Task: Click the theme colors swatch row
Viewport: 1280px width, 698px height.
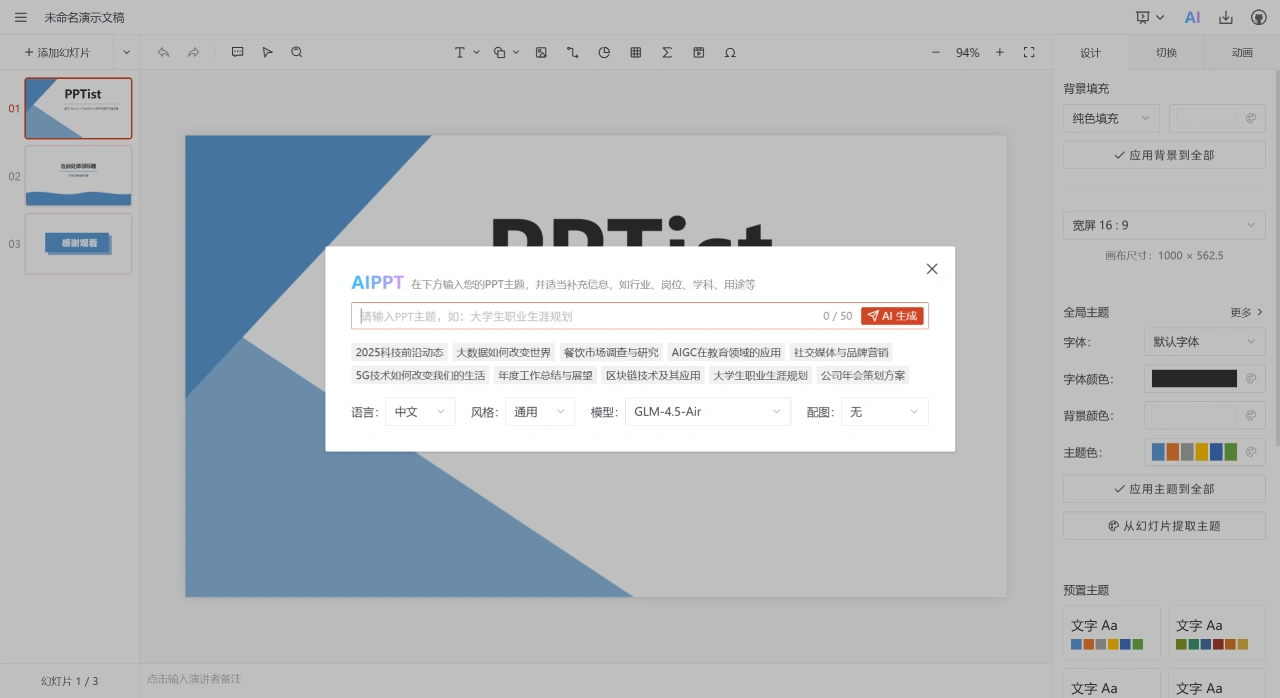Action: (1194, 452)
